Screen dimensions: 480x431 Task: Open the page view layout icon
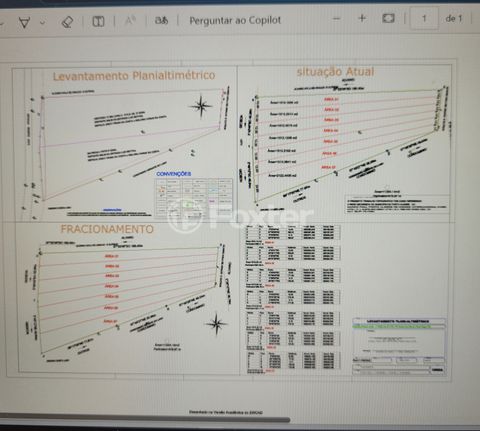tap(98, 21)
